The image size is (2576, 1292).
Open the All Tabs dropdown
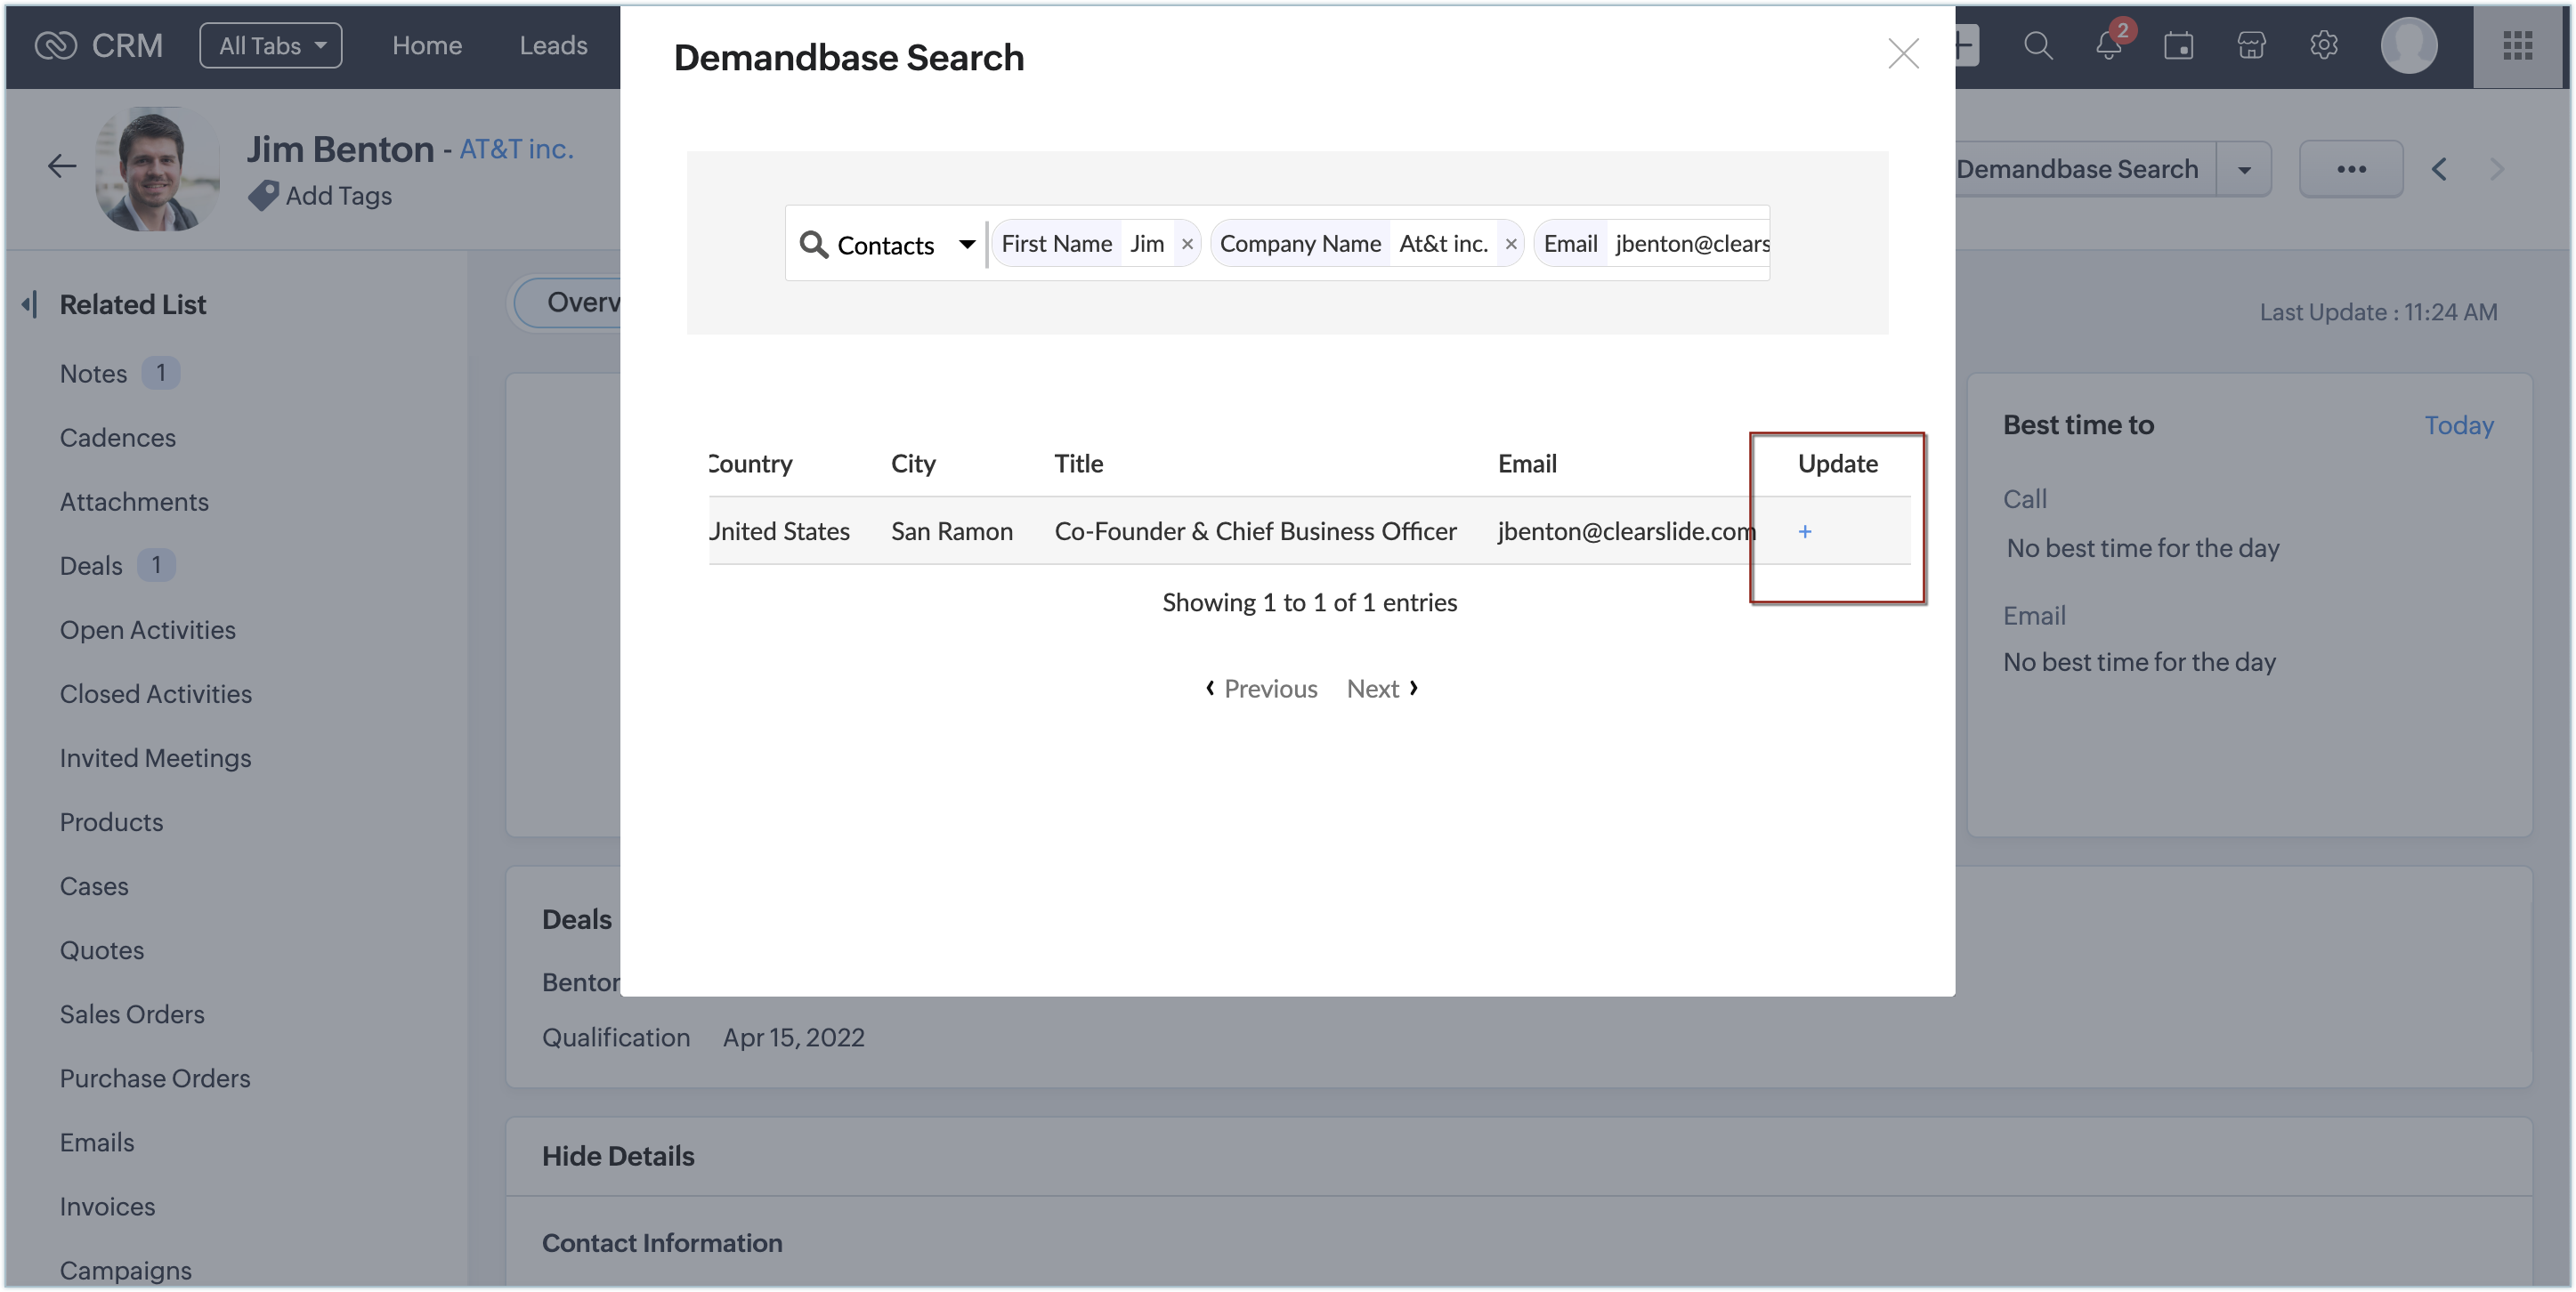[271, 46]
